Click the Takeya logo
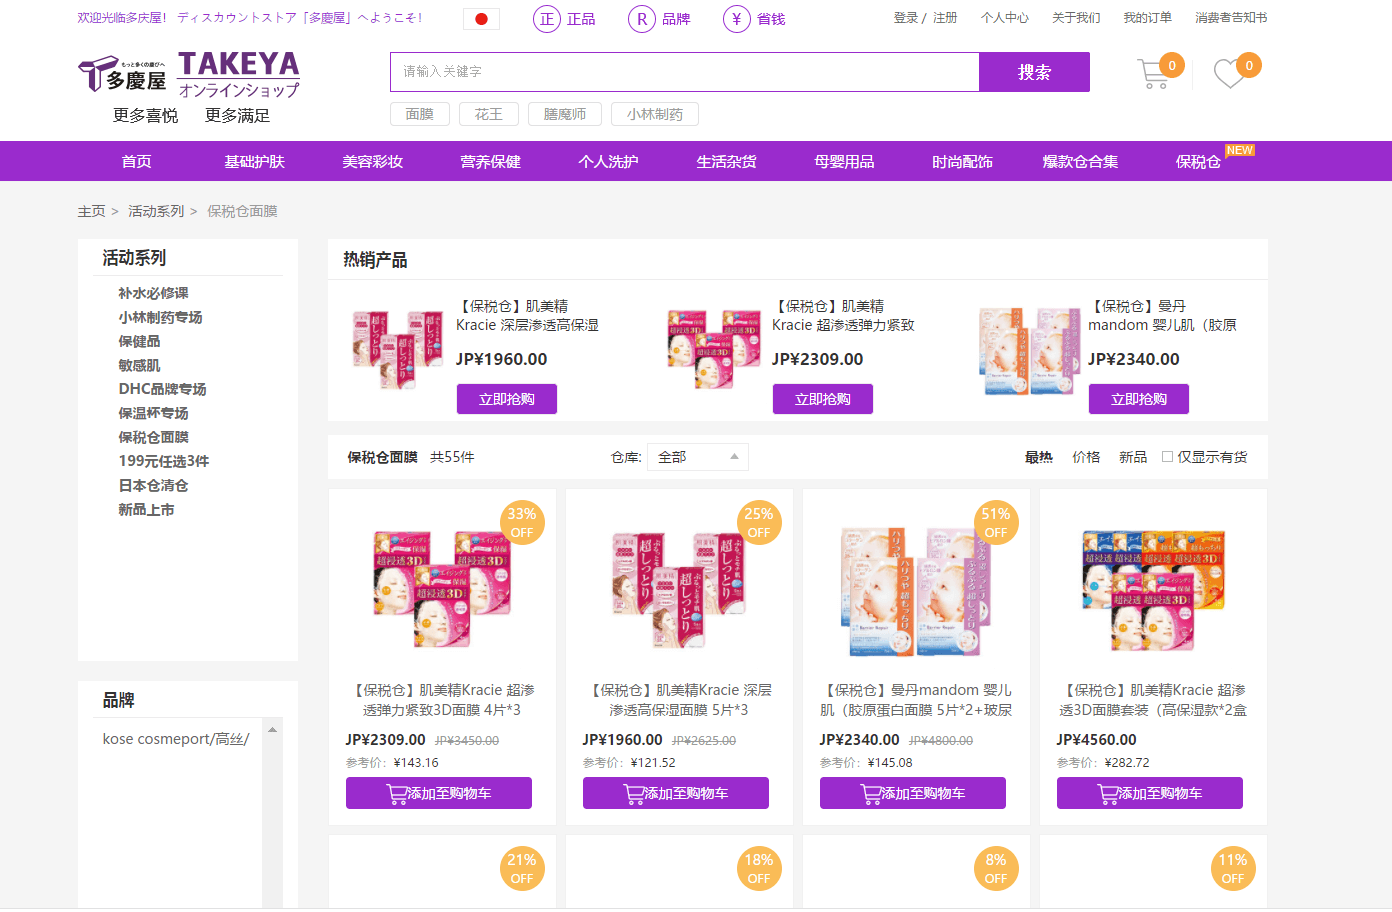This screenshot has height=912, width=1392. (x=190, y=76)
